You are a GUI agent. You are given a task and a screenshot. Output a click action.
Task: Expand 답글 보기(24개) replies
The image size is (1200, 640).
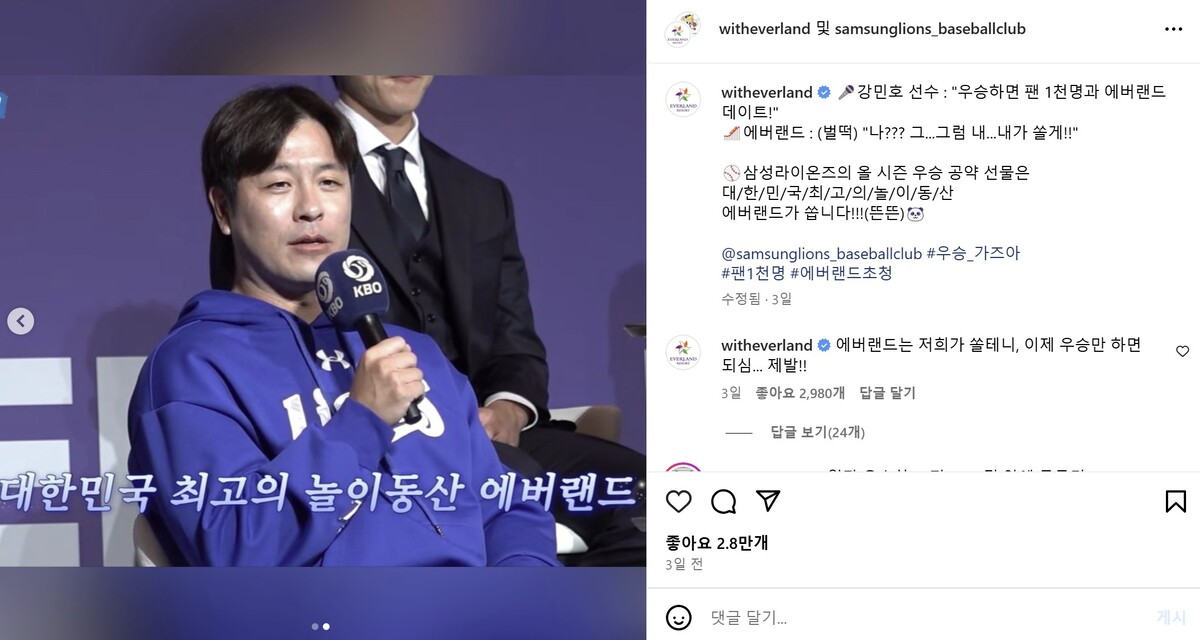coord(818,432)
